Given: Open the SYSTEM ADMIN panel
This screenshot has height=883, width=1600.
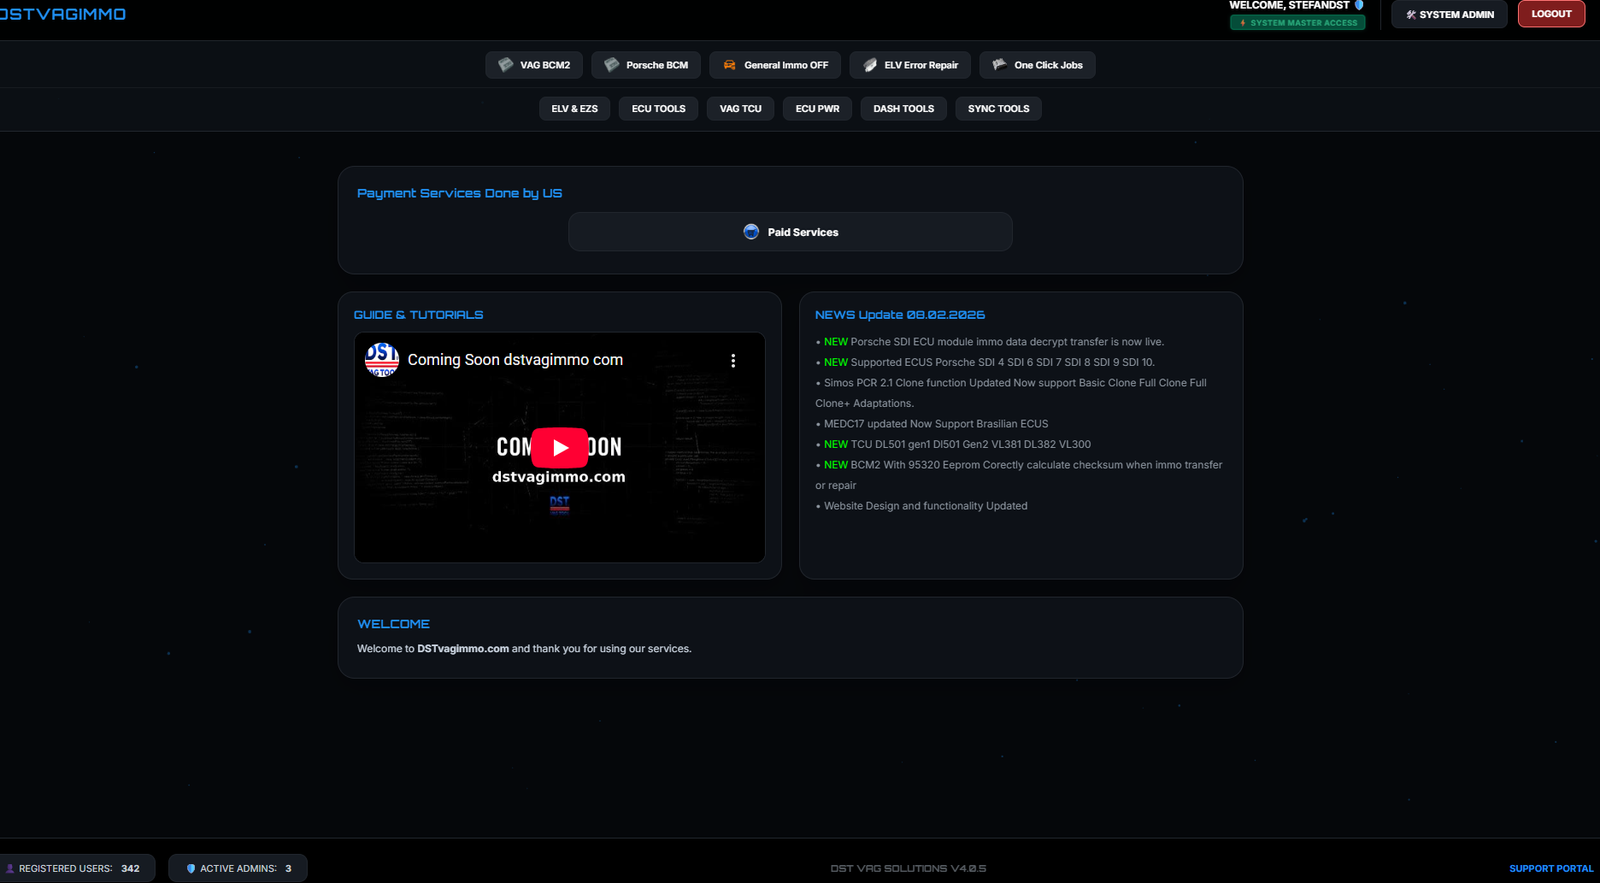Looking at the screenshot, I should (1449, 14).
